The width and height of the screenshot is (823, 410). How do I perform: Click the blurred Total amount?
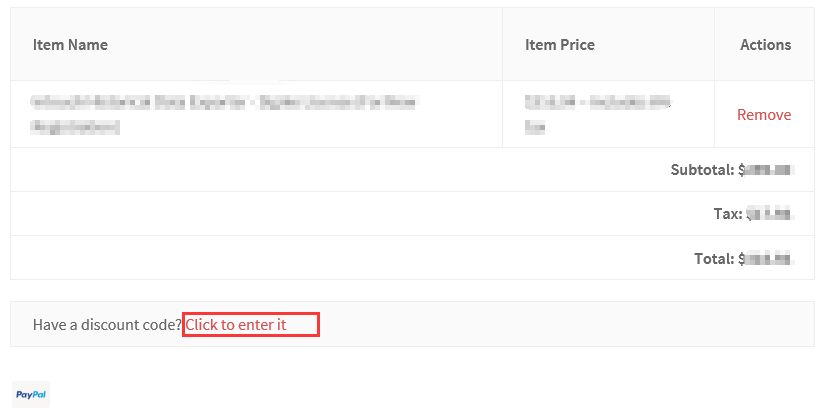pyautogui.click(x=766, y=258)
